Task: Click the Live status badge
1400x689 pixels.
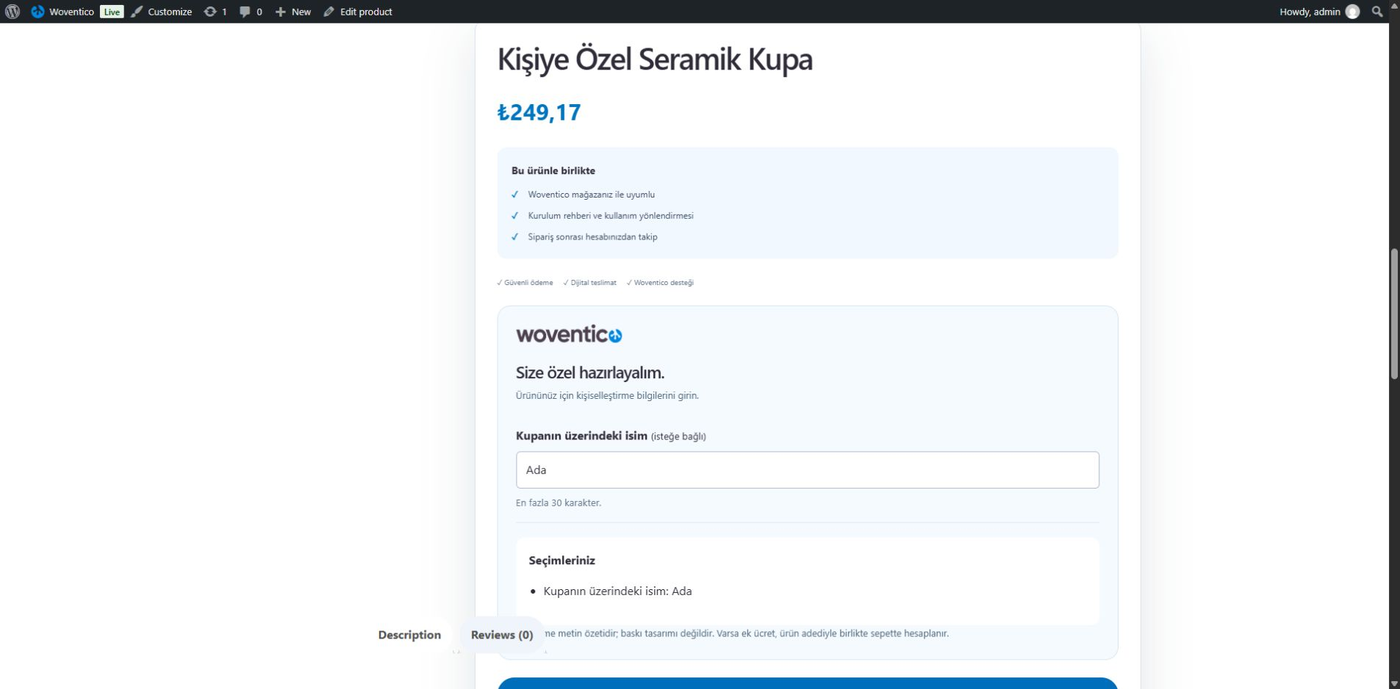Action: (111, 12)
